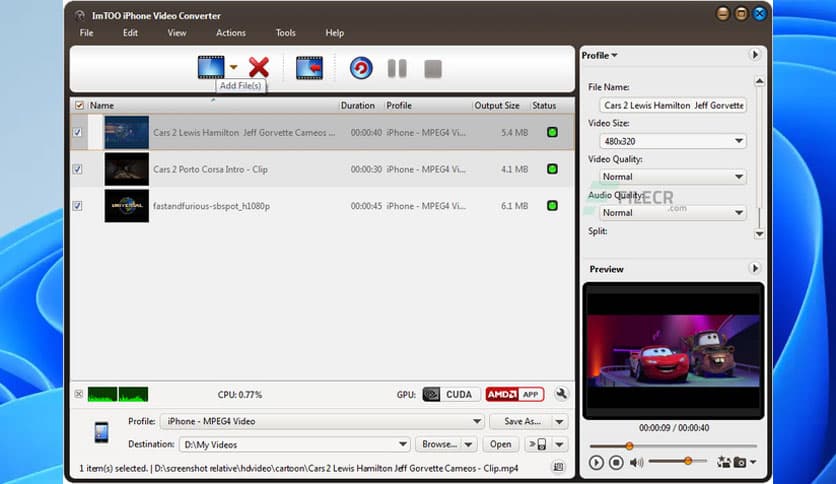Click the Open destination button
836x484 pixels.
coord(501,444)
